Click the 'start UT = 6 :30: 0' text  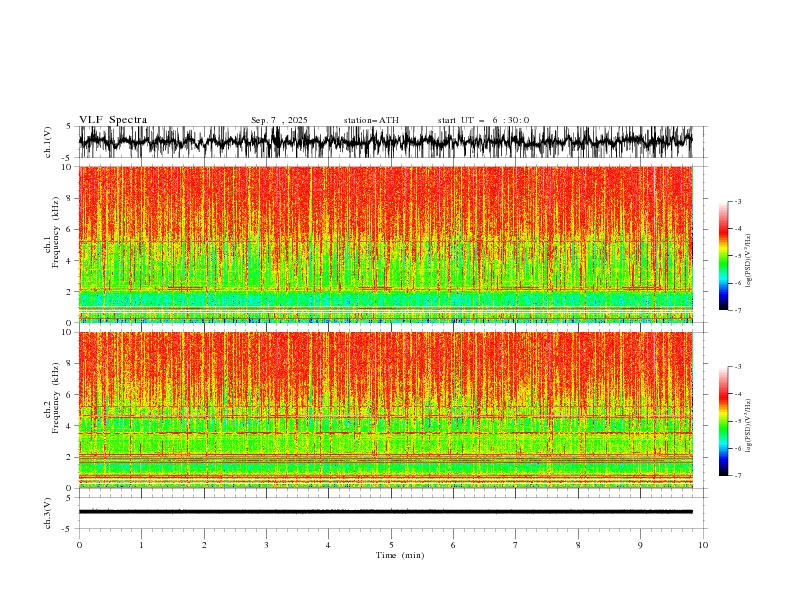483,120
